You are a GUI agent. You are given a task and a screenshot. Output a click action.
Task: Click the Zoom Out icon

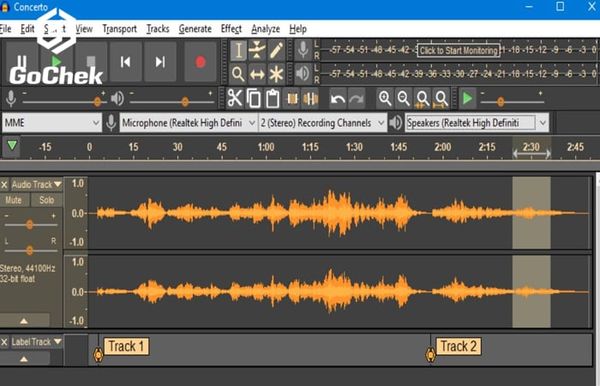[404, 99]
